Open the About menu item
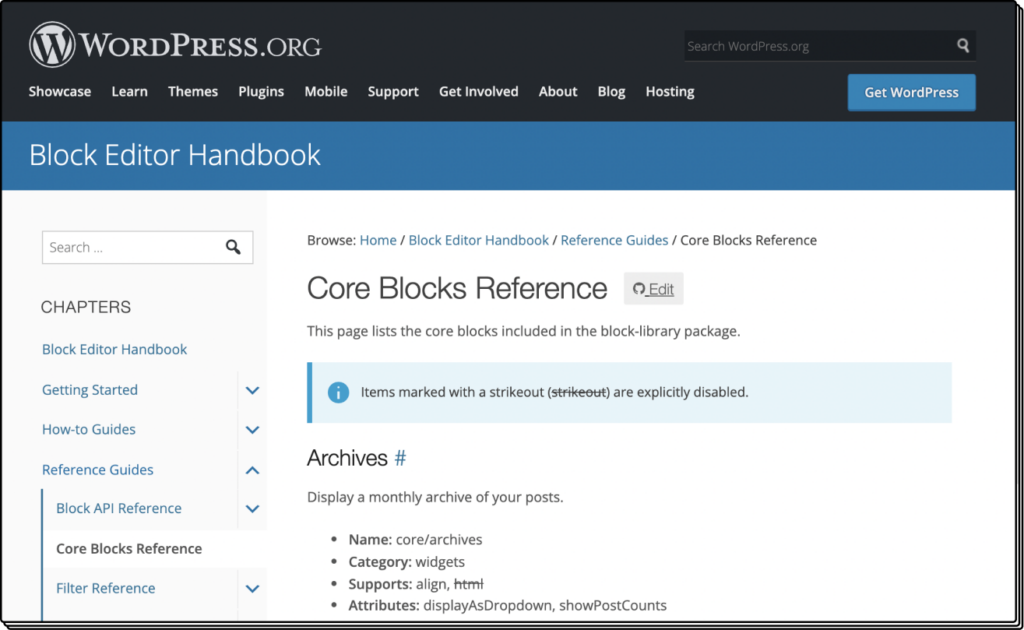The height and width of the screenshot is (630, 1024). [558, 91]
